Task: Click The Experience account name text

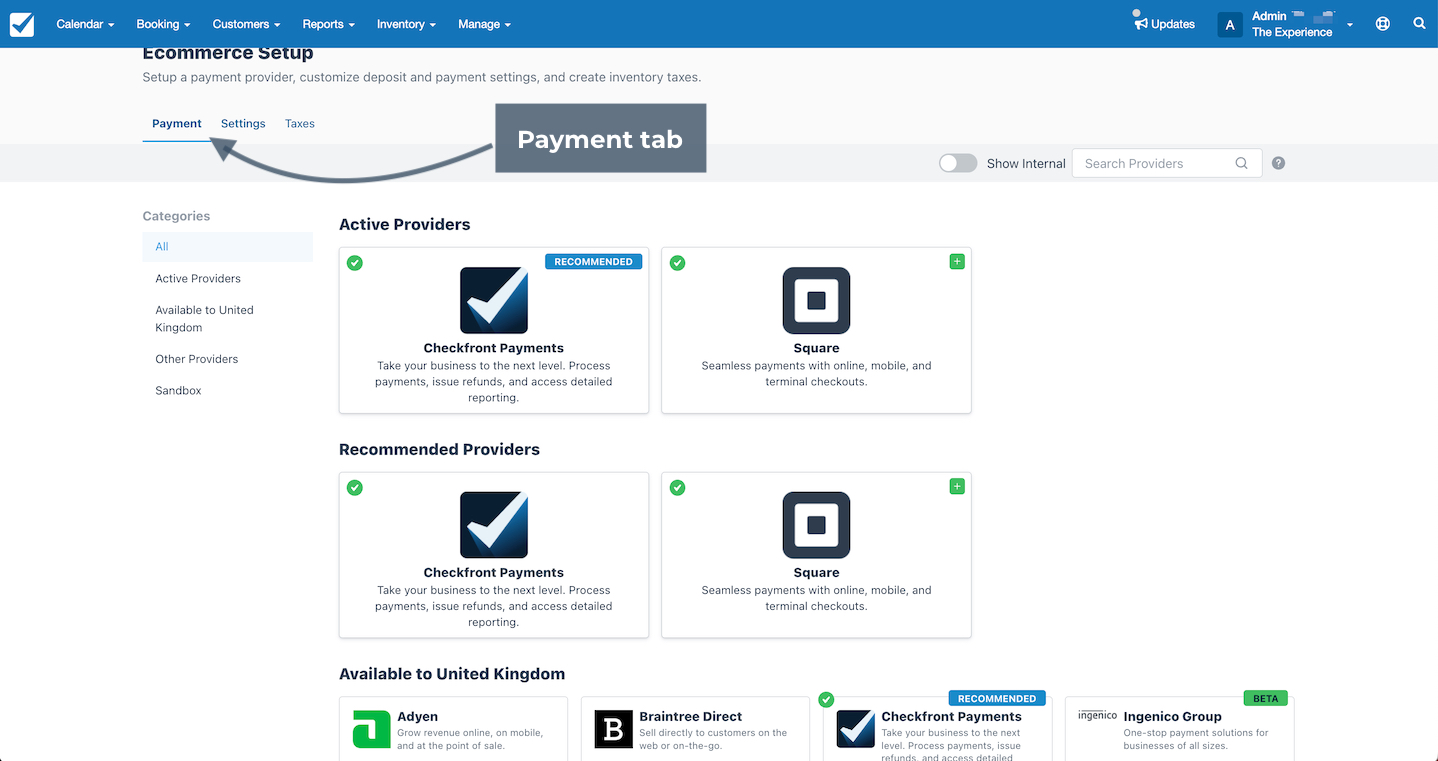Action: pyautogui.click(x=1292, y=32)
